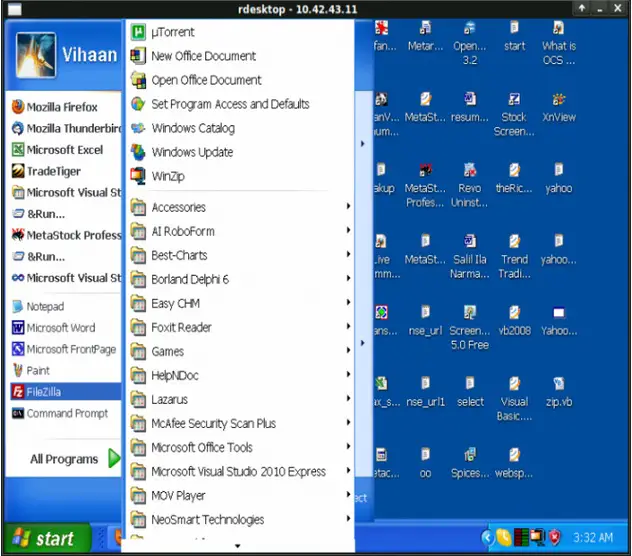Open Microsoft Visual Studio 2010 Express folder
This screenshot has width=632, height=556.
click(241, 471)
